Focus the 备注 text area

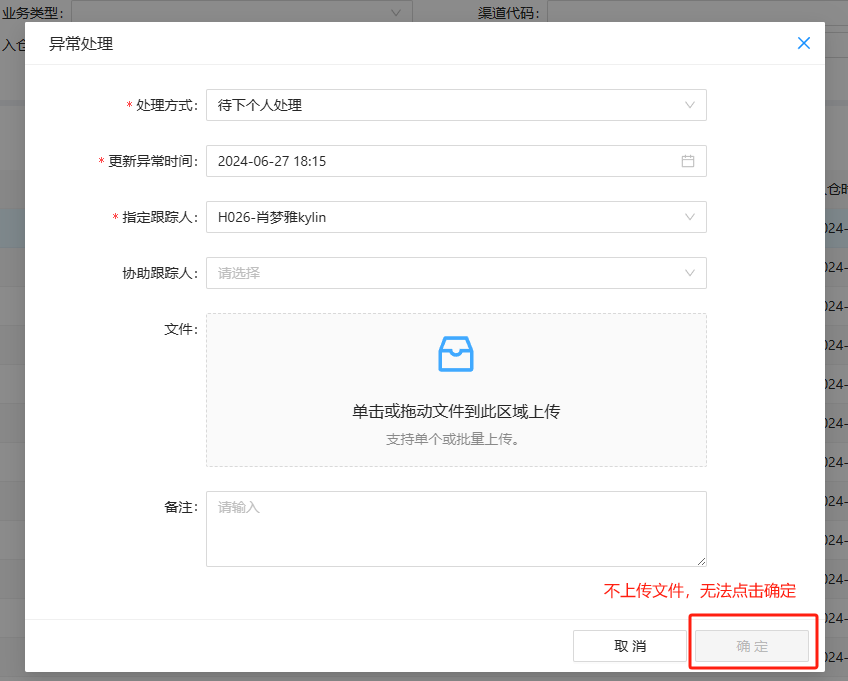pyautogui.click(x=456, y=529)
